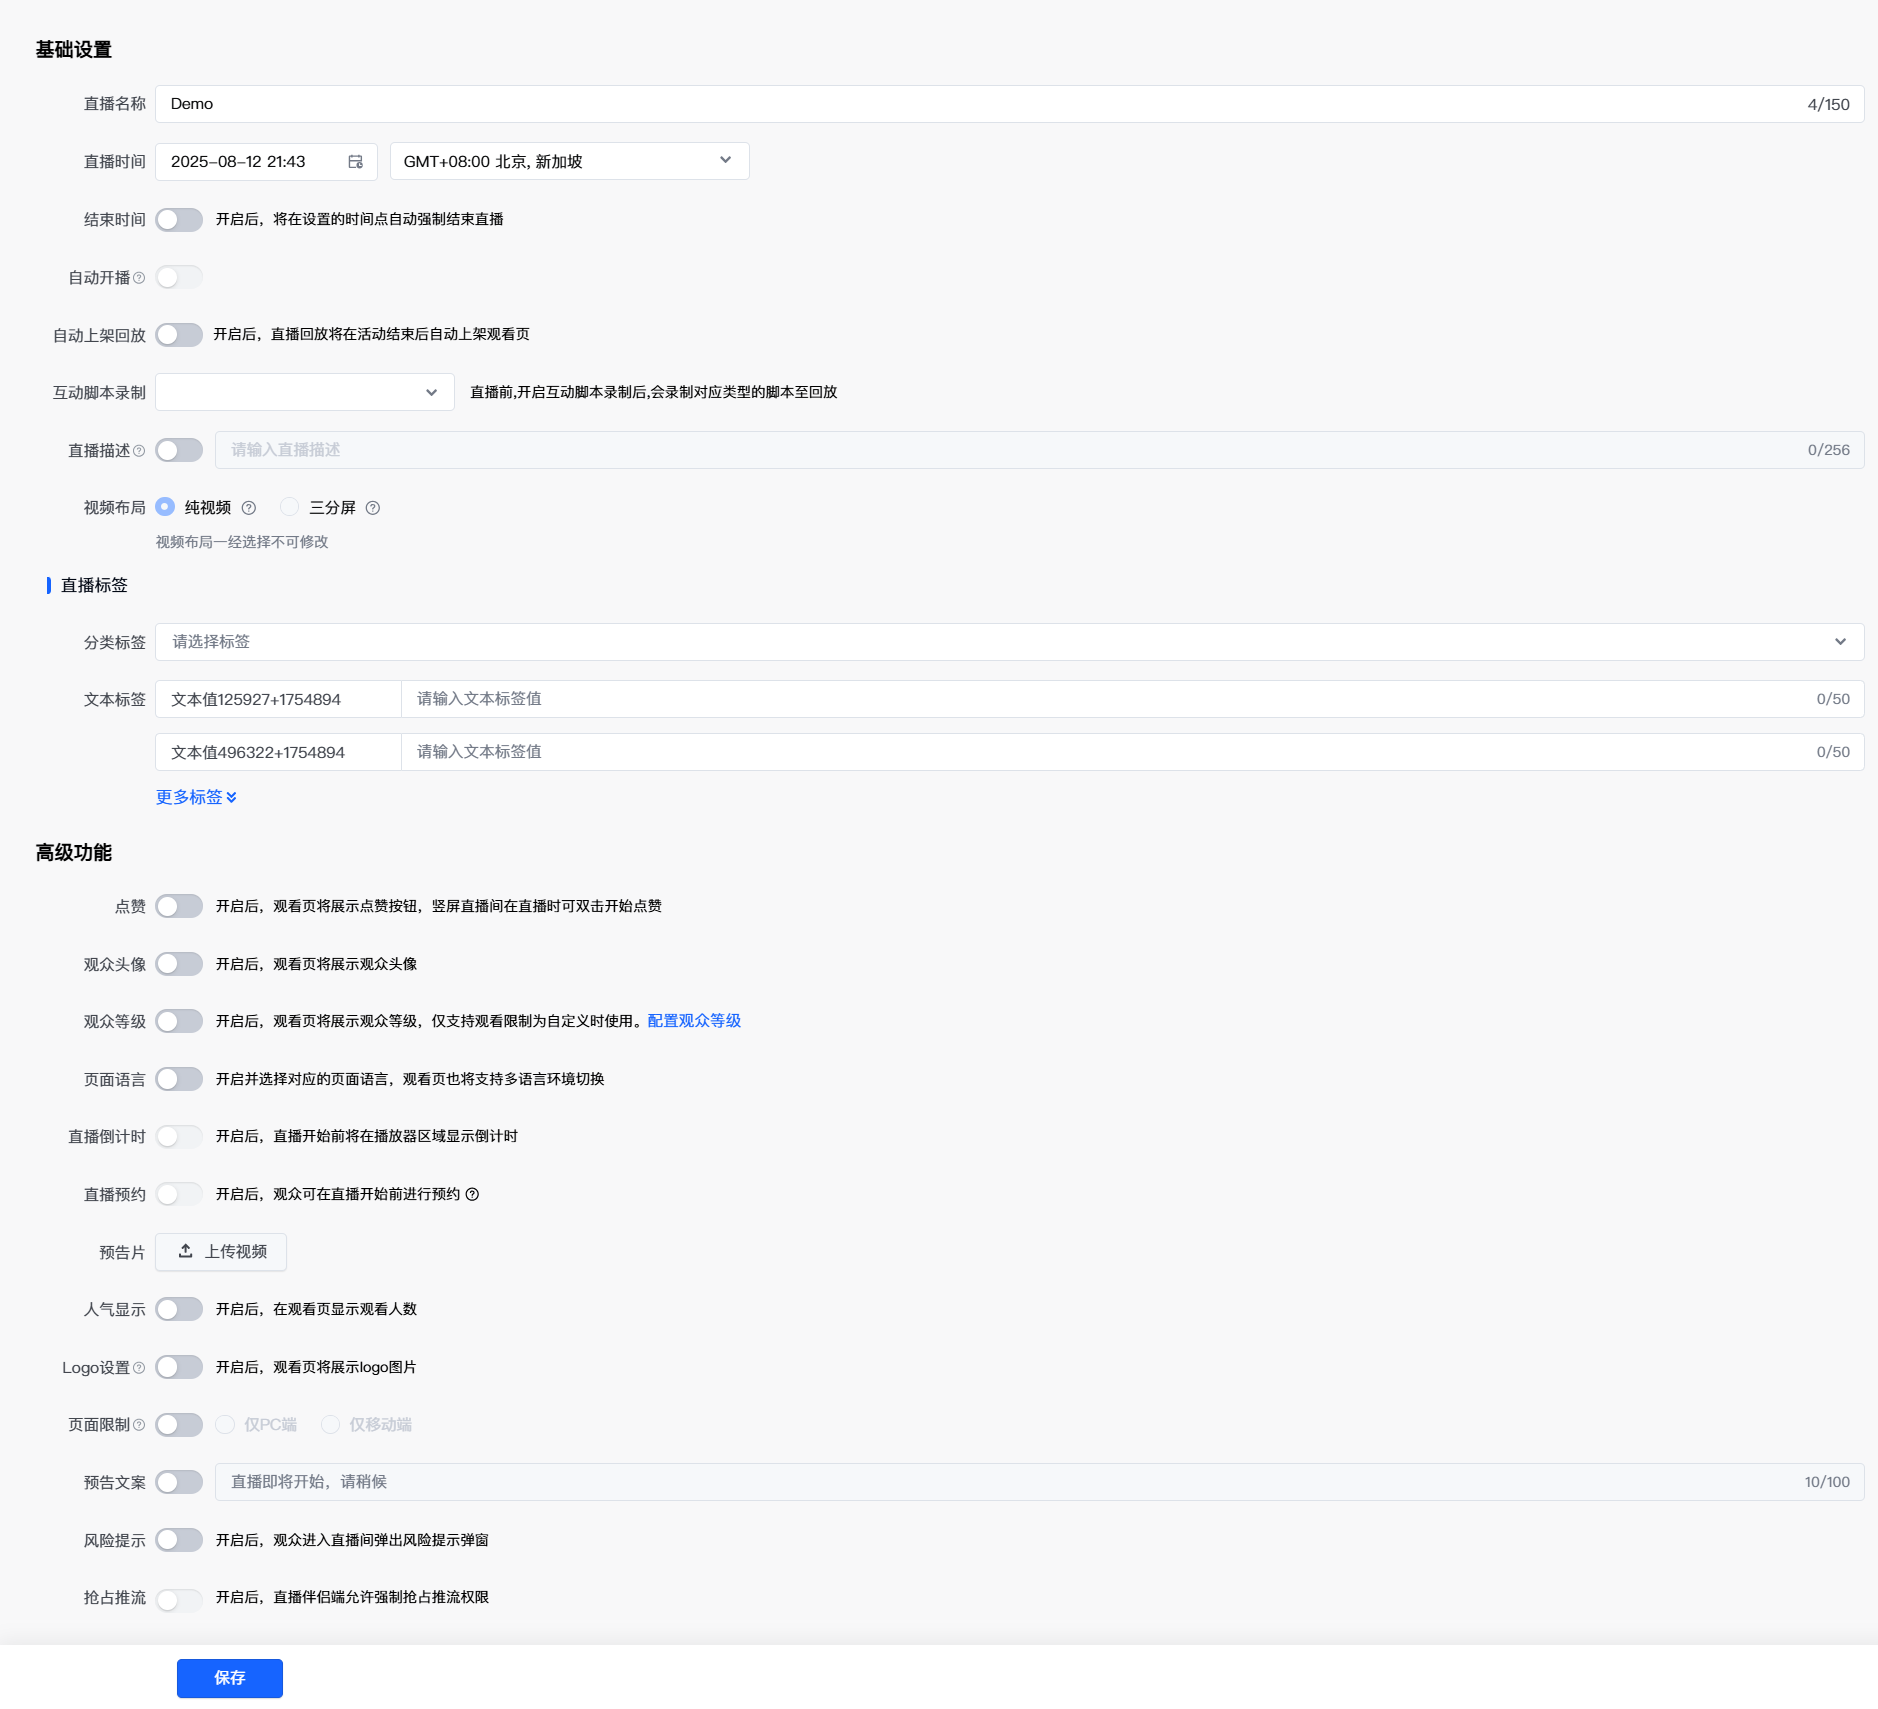
Task: Click help icon next to 自动开播
Action: [139, 278]
